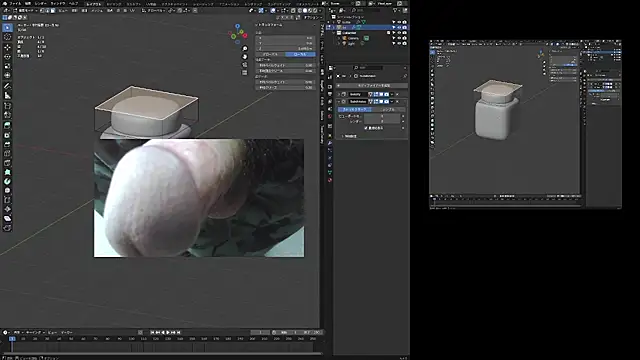This screenshot has height=360, width=640.
Task: Select the Move tool
Action: pyautogui.click(x=7, y=47)
